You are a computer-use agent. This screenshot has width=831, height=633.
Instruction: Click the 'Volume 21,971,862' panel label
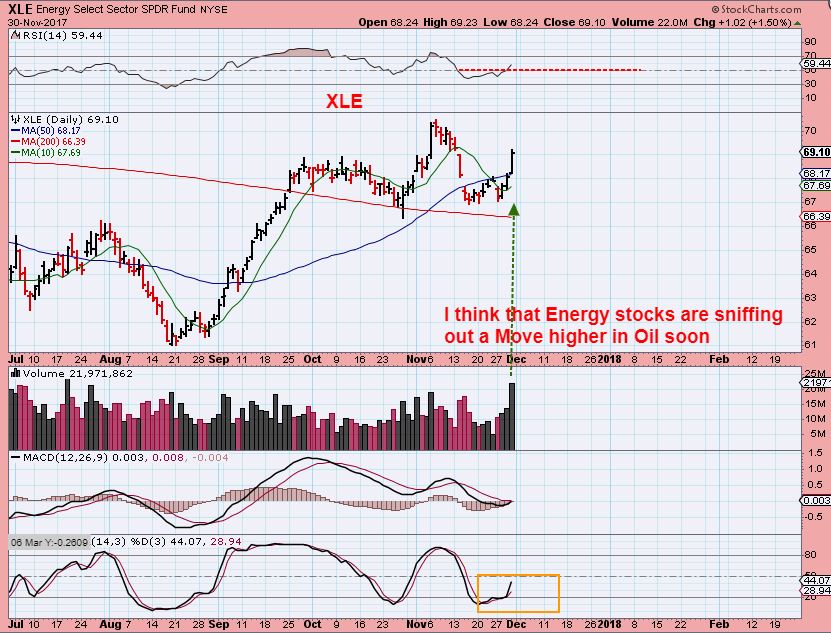point(77,373)
